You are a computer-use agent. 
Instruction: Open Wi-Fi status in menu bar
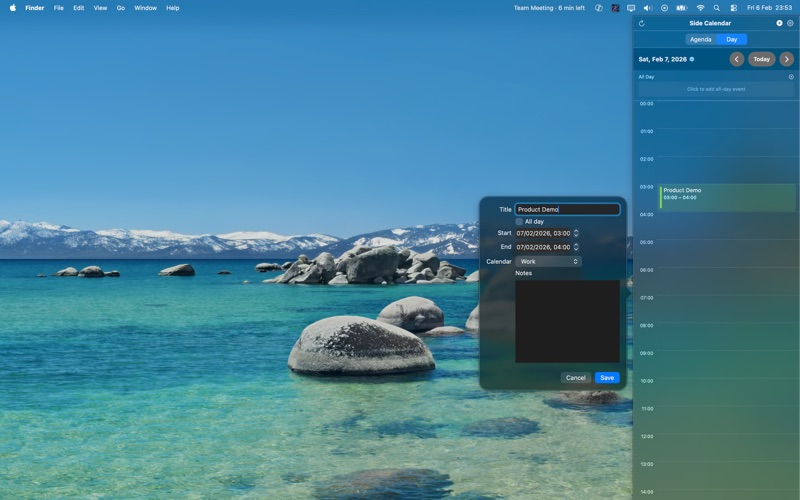pos(701,8)
